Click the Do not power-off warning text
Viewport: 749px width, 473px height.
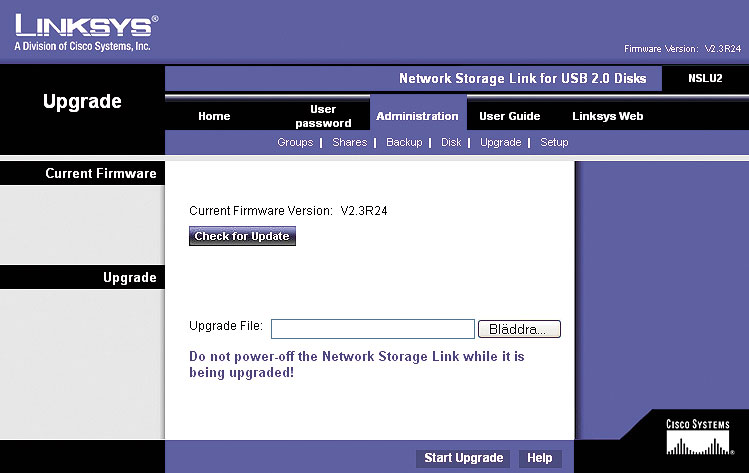coord(356,364)
